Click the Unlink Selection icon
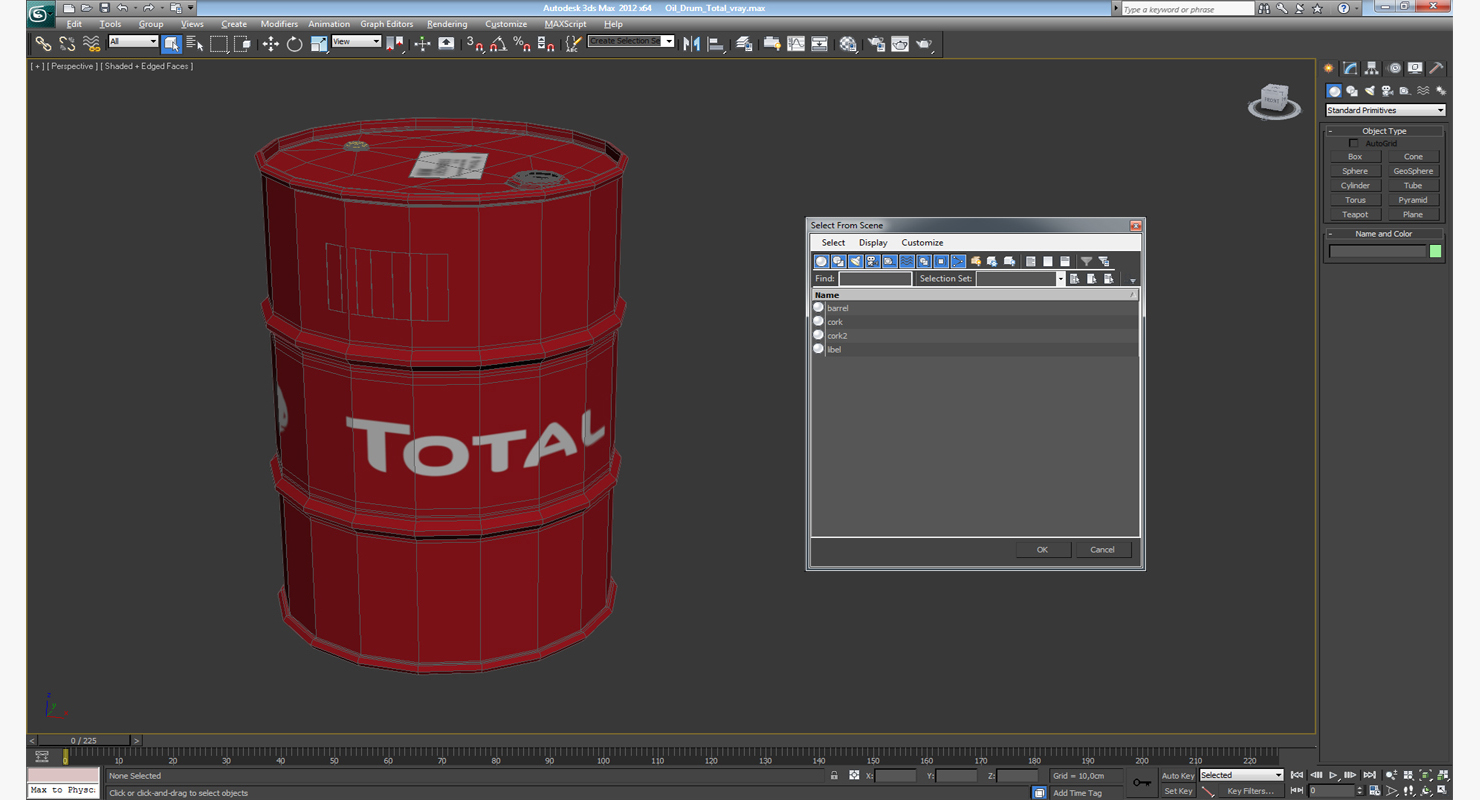 [x=67, y=44]
